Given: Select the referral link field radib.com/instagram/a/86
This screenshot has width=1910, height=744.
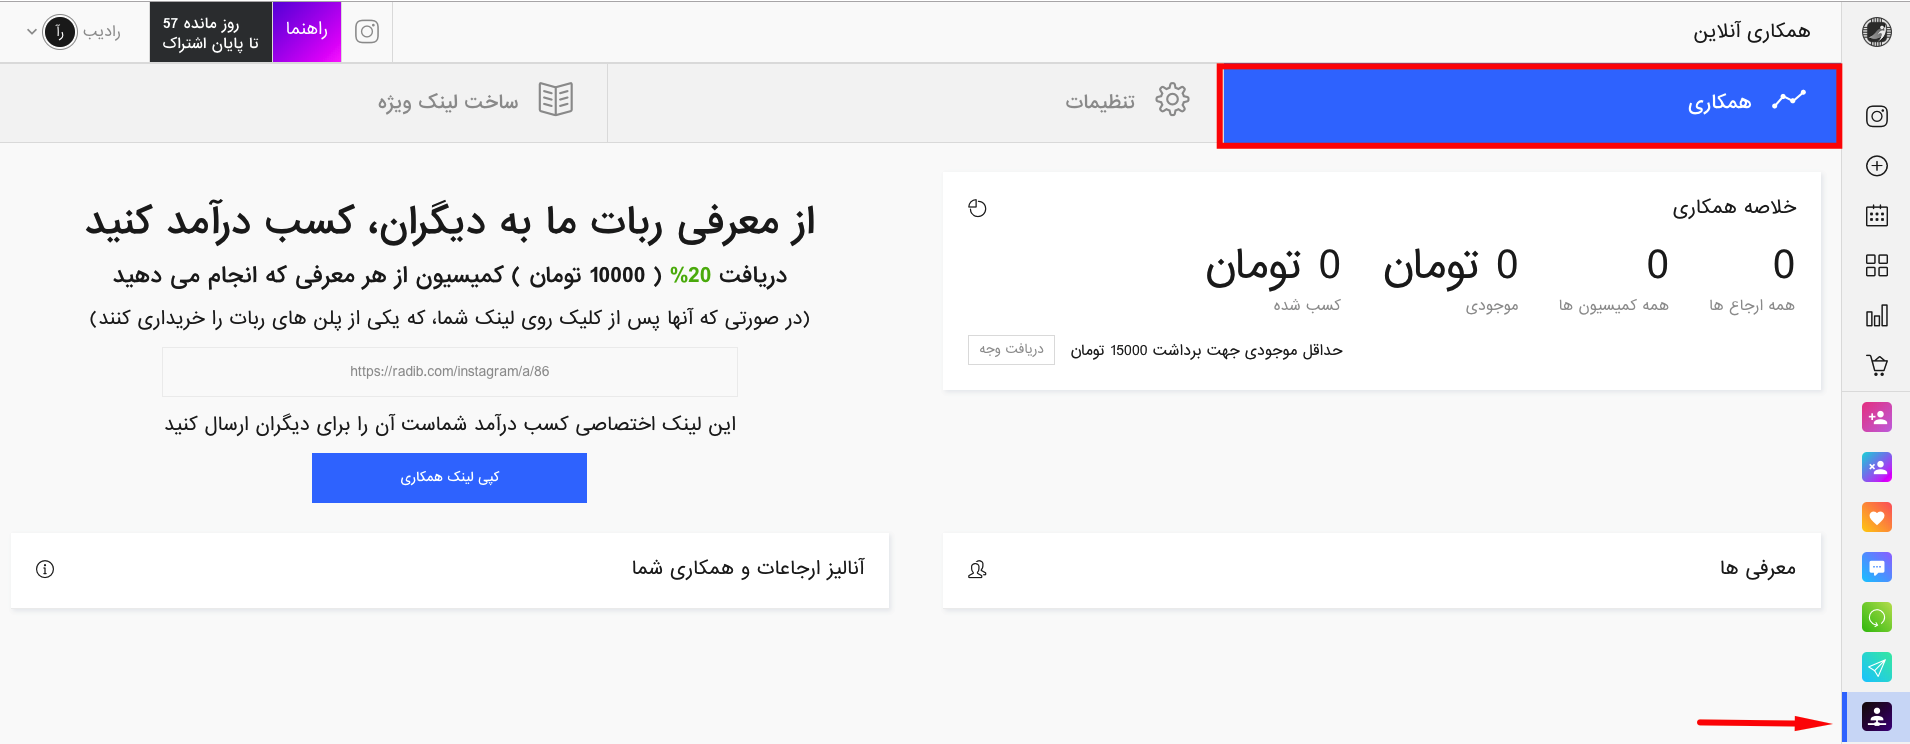Looking at the screenshot, I should pos(450,371).
